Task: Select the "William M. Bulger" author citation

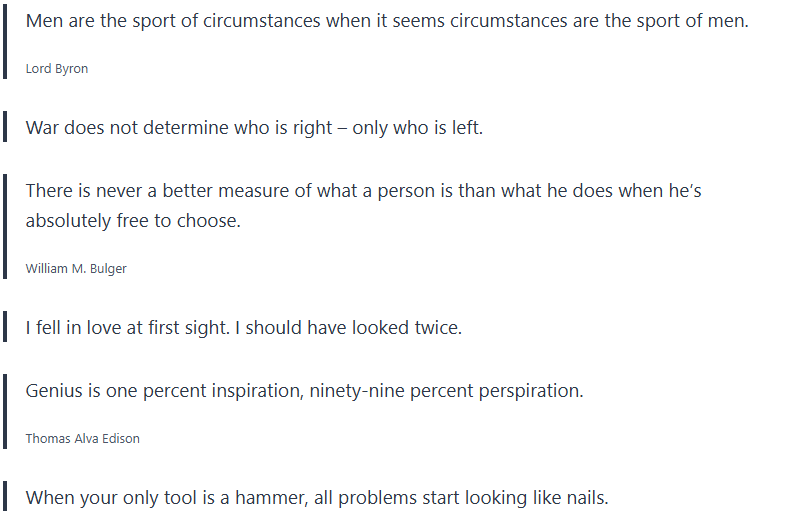Action: pyautogui.click(x=76, y=269)
